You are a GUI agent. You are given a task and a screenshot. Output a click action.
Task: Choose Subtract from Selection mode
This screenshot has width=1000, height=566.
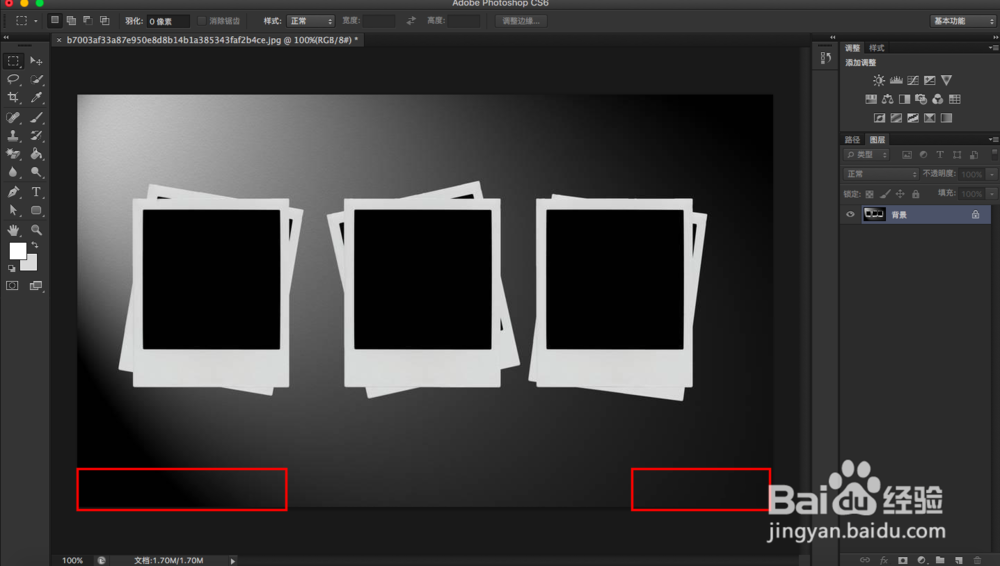click(88, 20)
